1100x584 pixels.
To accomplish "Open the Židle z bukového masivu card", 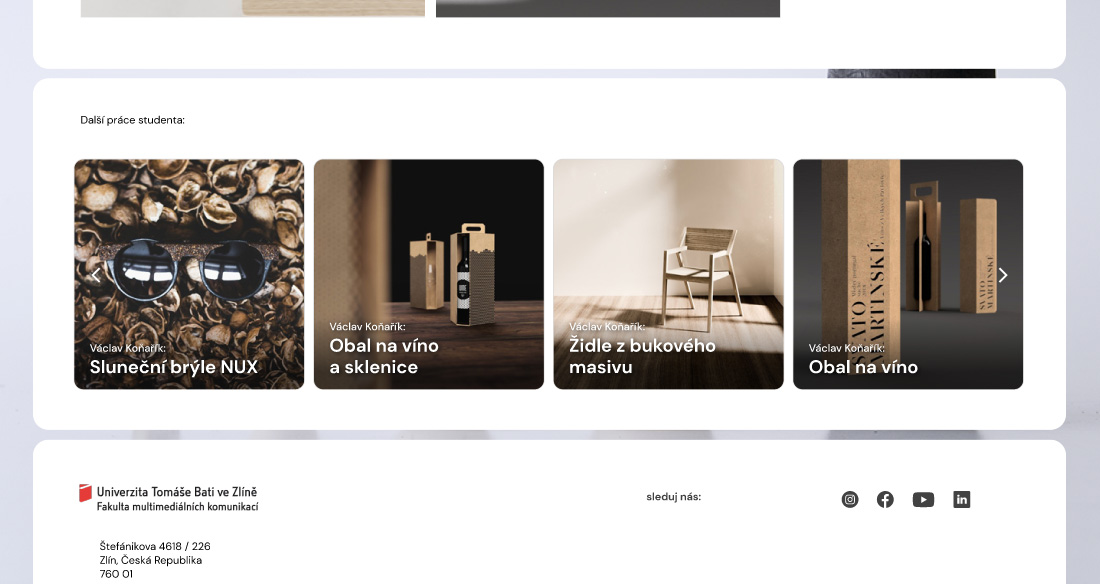I will coord(669,274).
